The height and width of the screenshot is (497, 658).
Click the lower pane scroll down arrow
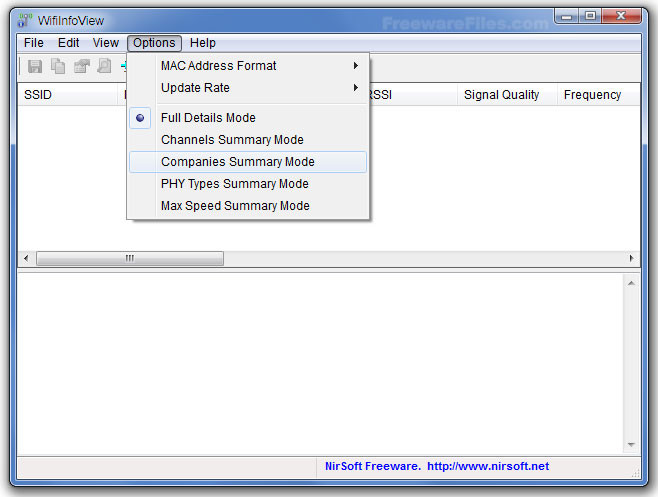click(x=631, y=445)
